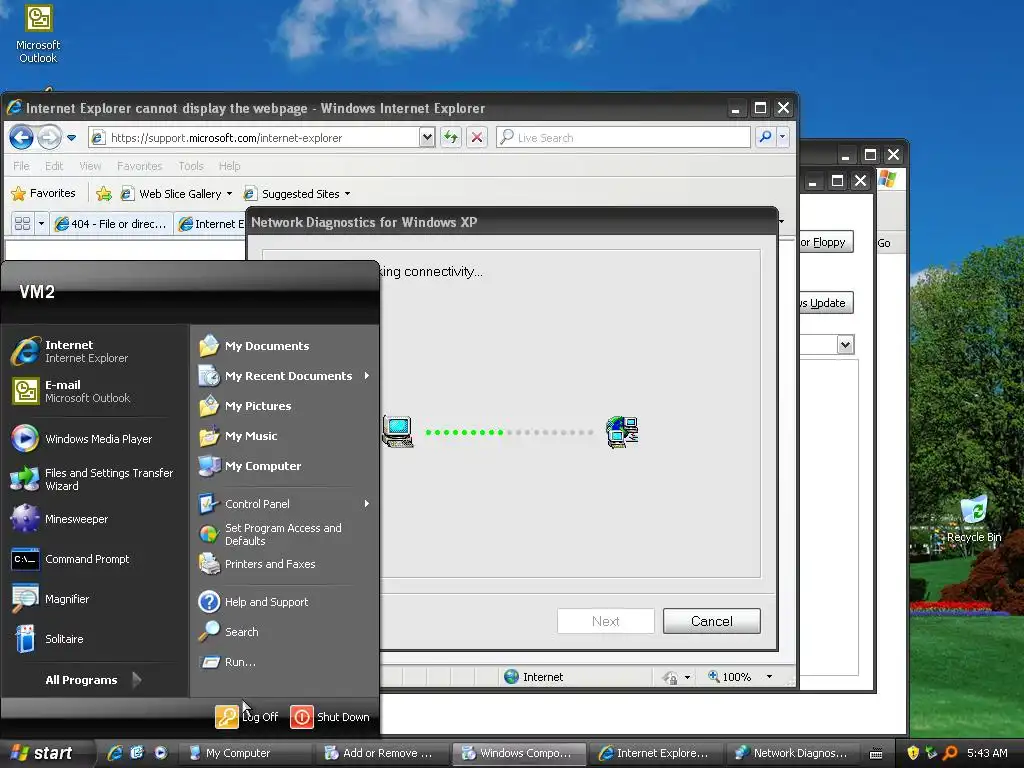Click Next in Network Diagnostics

605,621
